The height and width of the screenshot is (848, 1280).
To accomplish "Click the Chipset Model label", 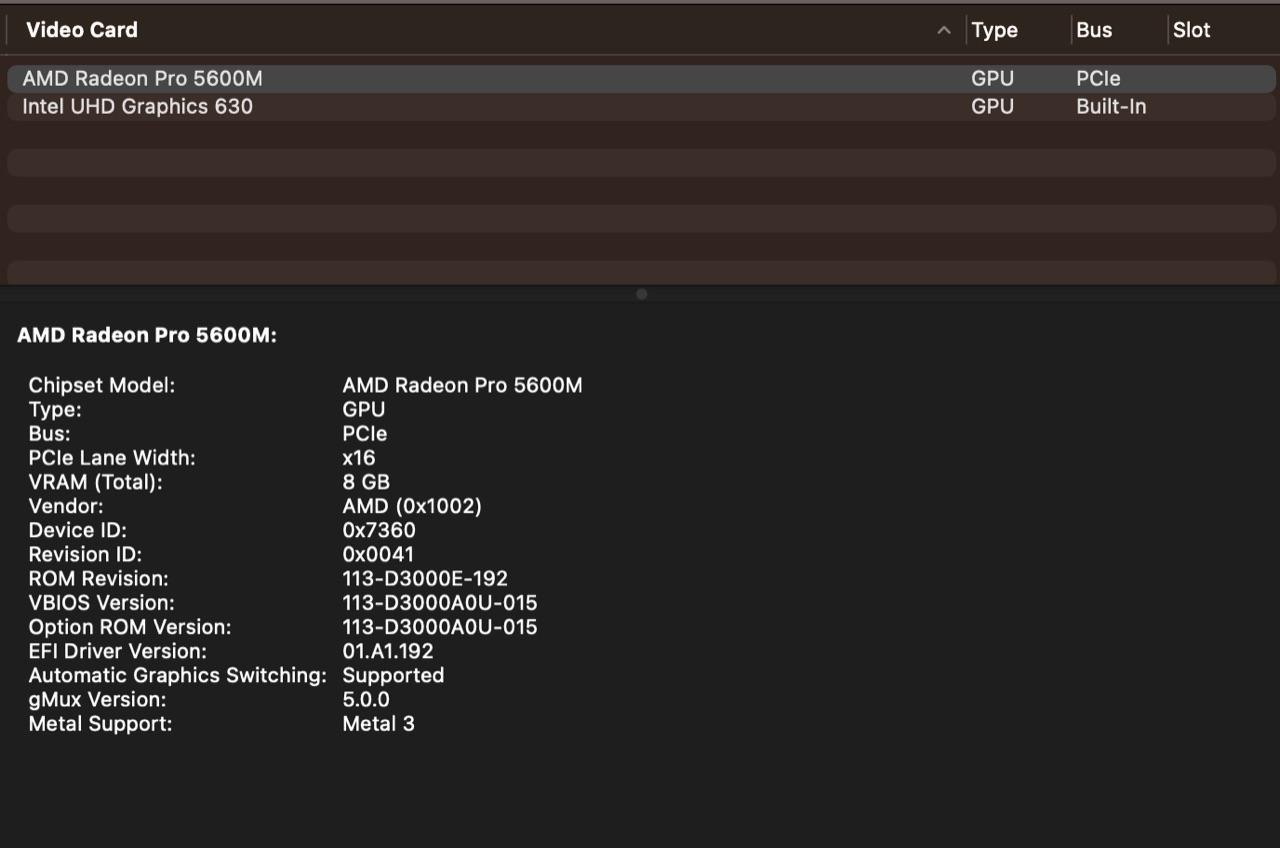I will 102,385.
